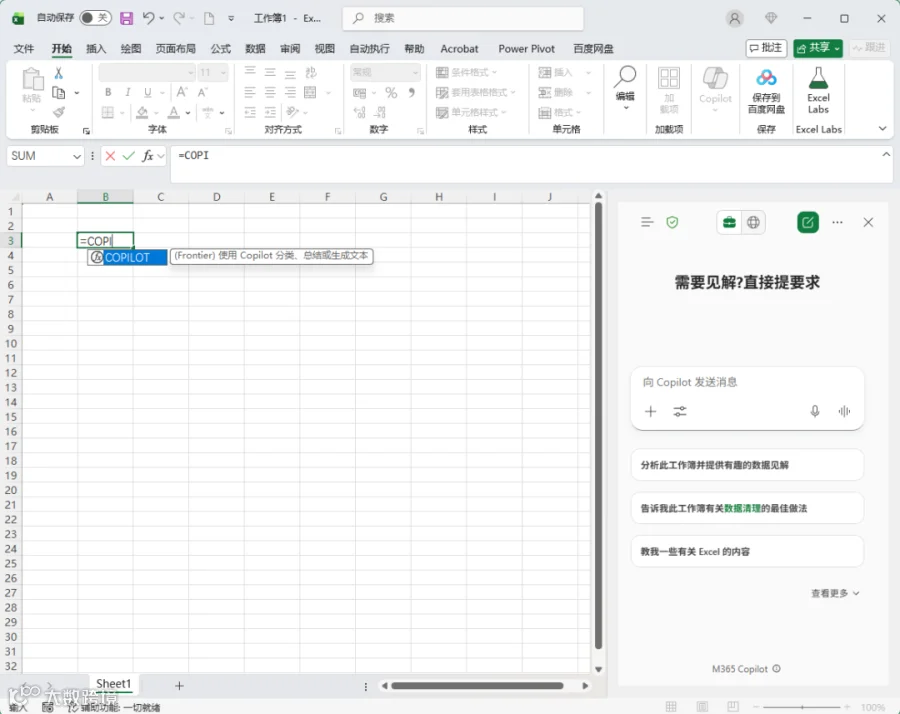Click the voice waveform icon
The width and height of the screenshot is (900, 714).
[844, 411]
